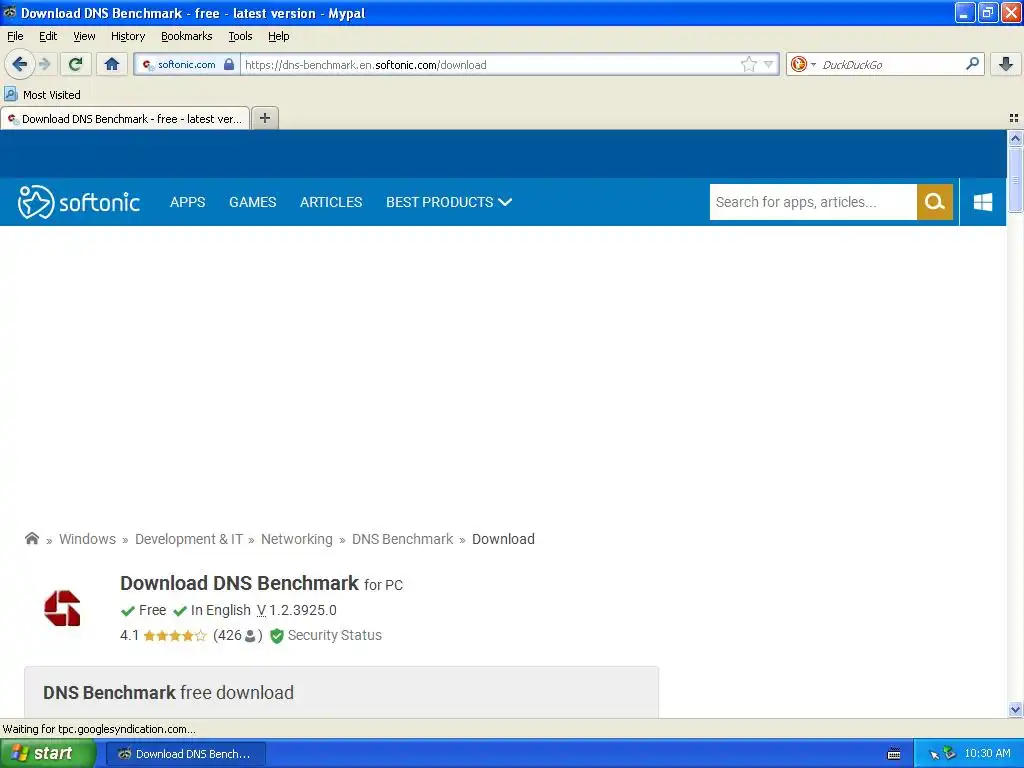Click the list all tabs icon

click(x=1014, y=118)
